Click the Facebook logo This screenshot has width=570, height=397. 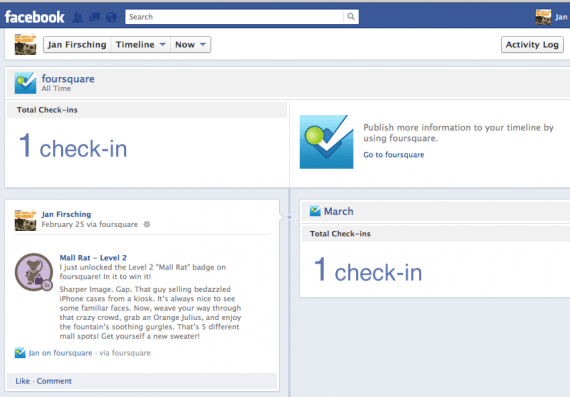coord(35,17)
